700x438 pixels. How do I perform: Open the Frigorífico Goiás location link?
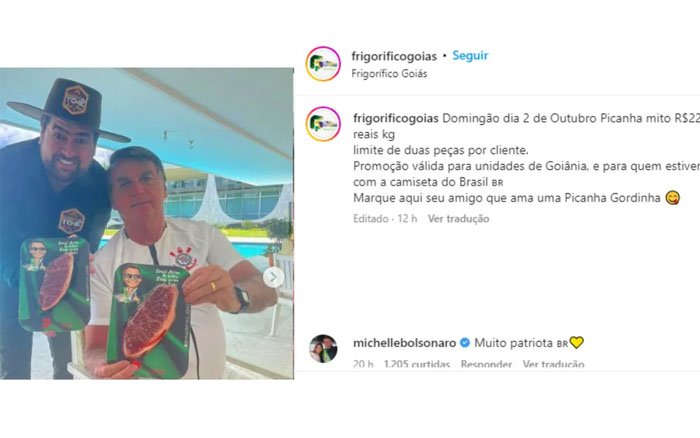(x=389, y=74)
